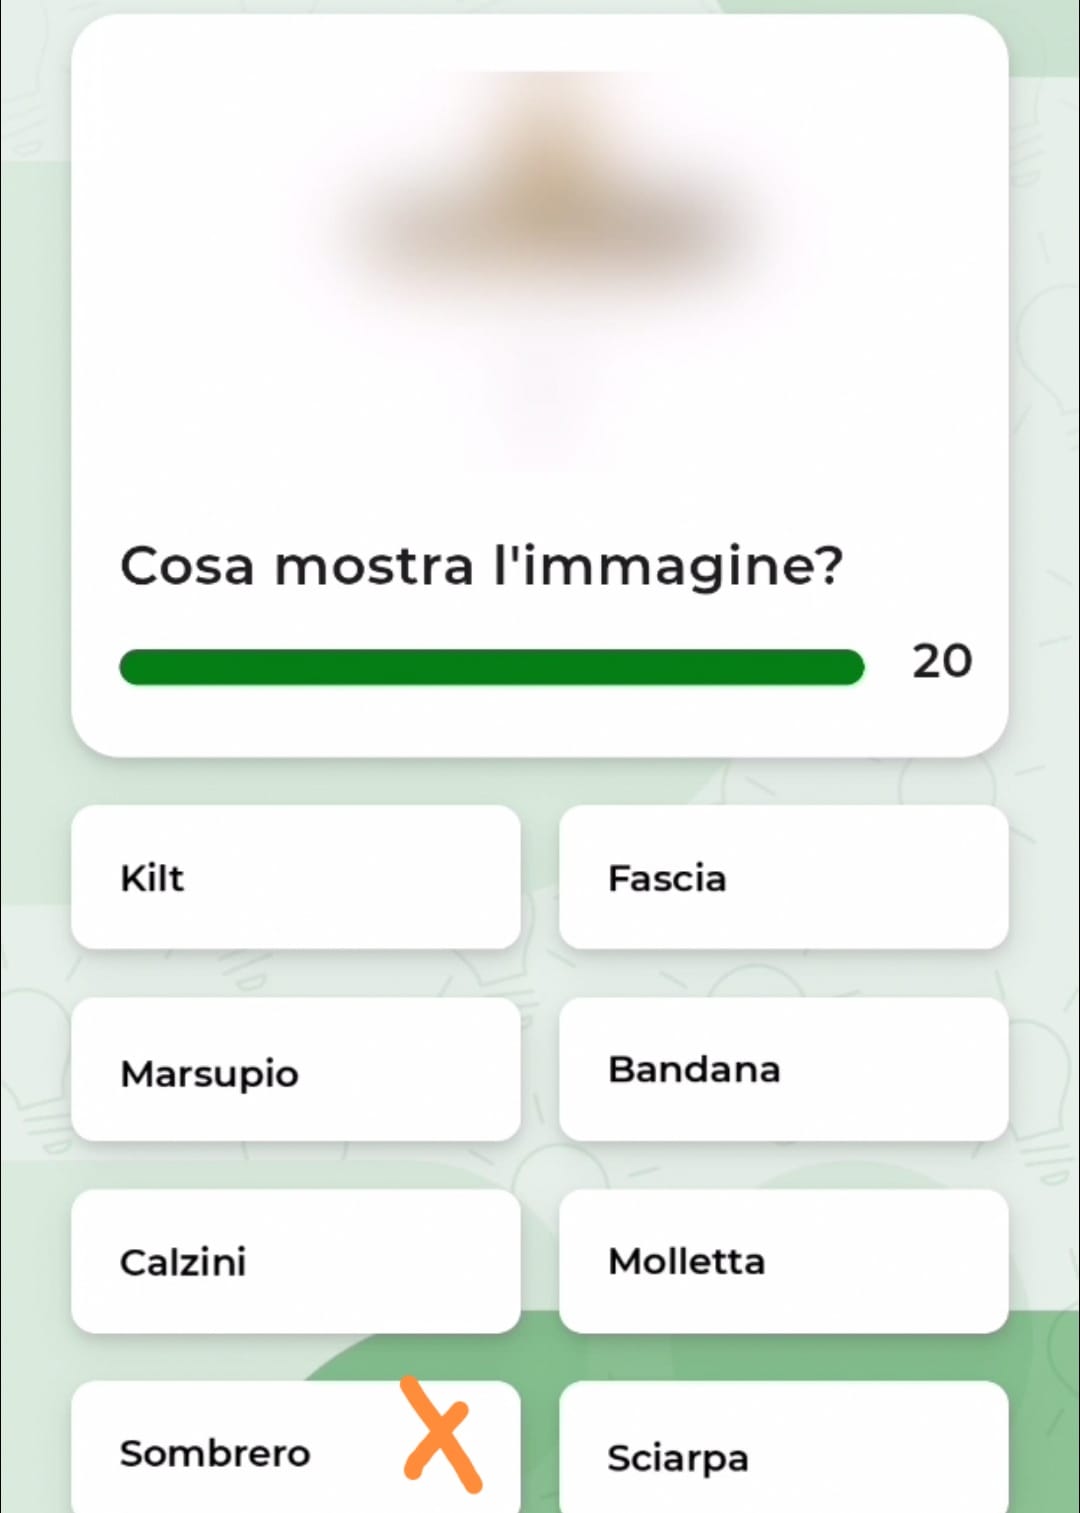Tap the Molletta answer option
The width and height of the screenshot is (1080, 1513).
coord(783,1261)
